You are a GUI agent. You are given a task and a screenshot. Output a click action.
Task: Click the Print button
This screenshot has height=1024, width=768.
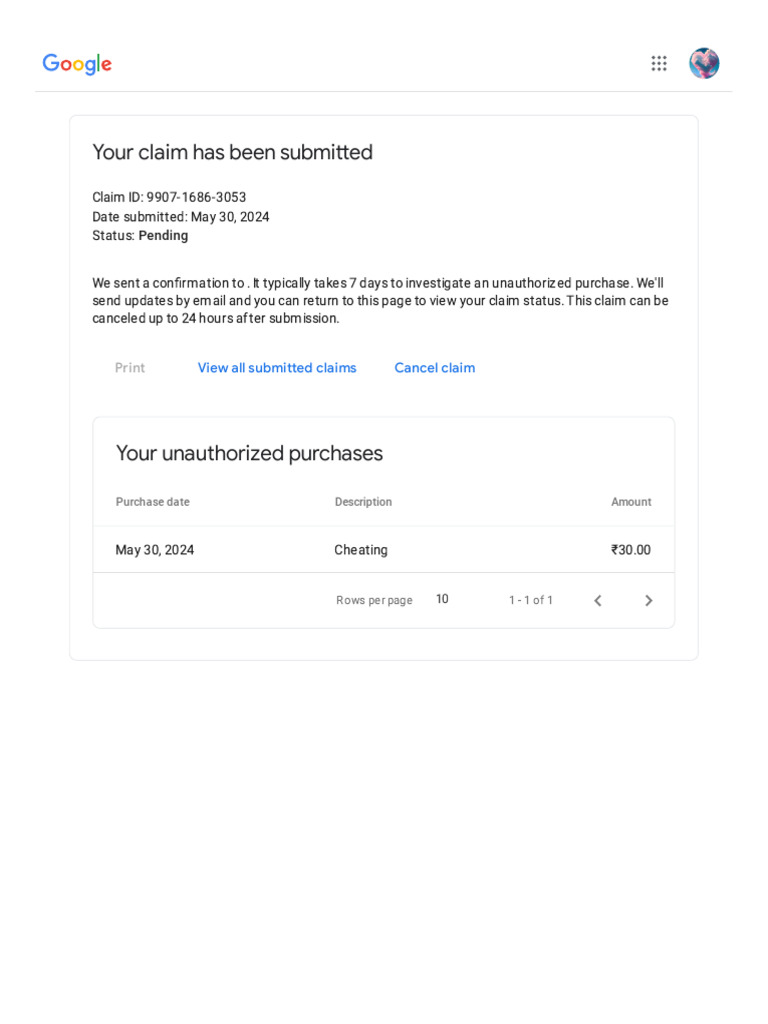130,368
